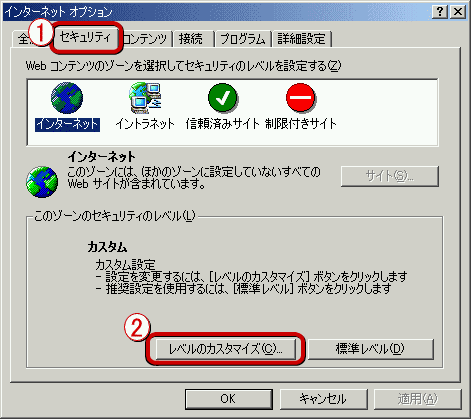This screenshot has width=471, height=419.
Task: Click the イントラネット zone label
Action: click(145, 124)
